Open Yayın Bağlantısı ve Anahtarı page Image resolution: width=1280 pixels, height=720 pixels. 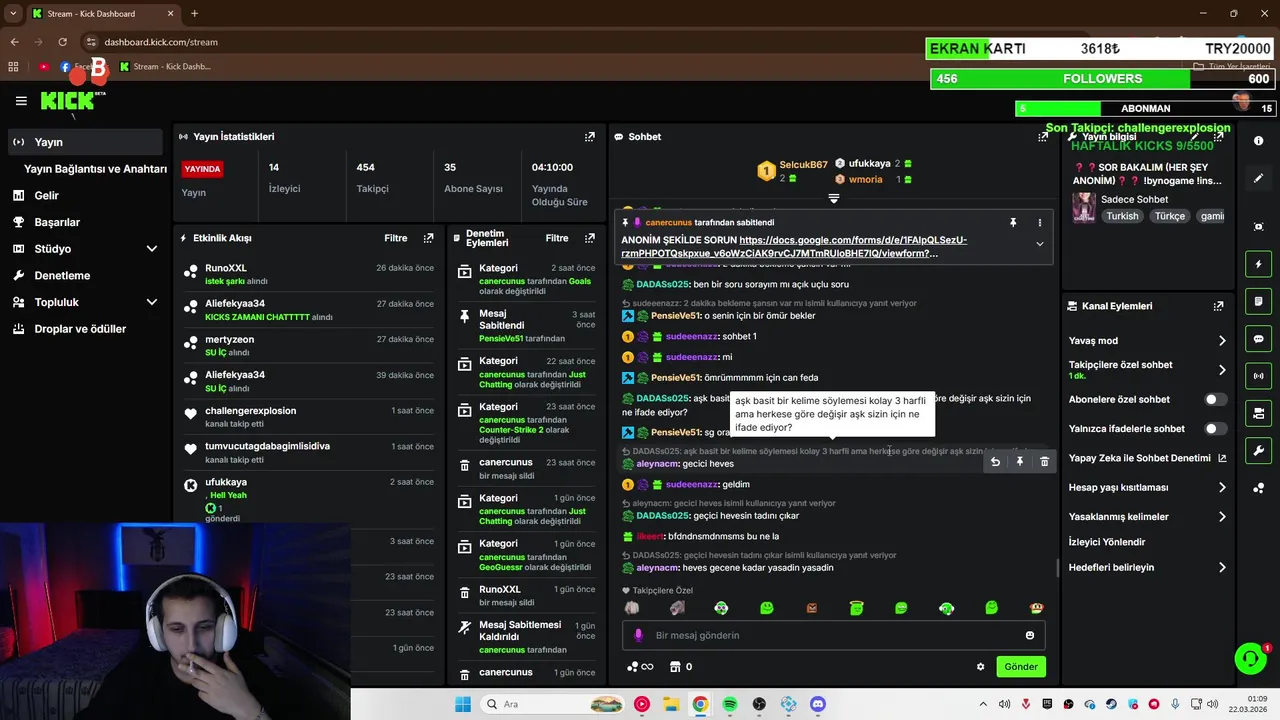[x=95, y=169]
